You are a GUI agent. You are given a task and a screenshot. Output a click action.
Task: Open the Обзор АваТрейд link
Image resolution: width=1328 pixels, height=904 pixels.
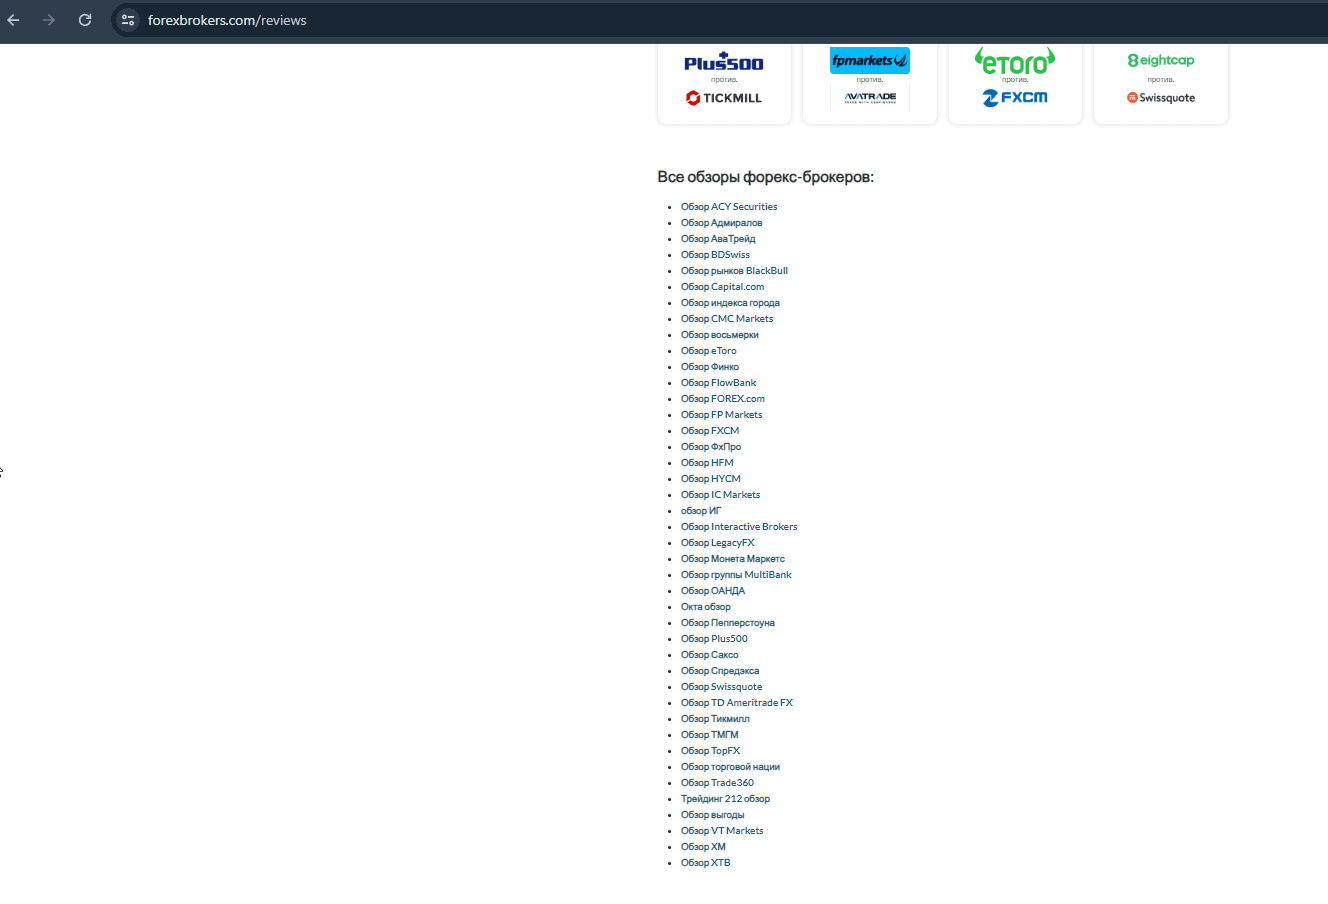(x=718, y=239)
